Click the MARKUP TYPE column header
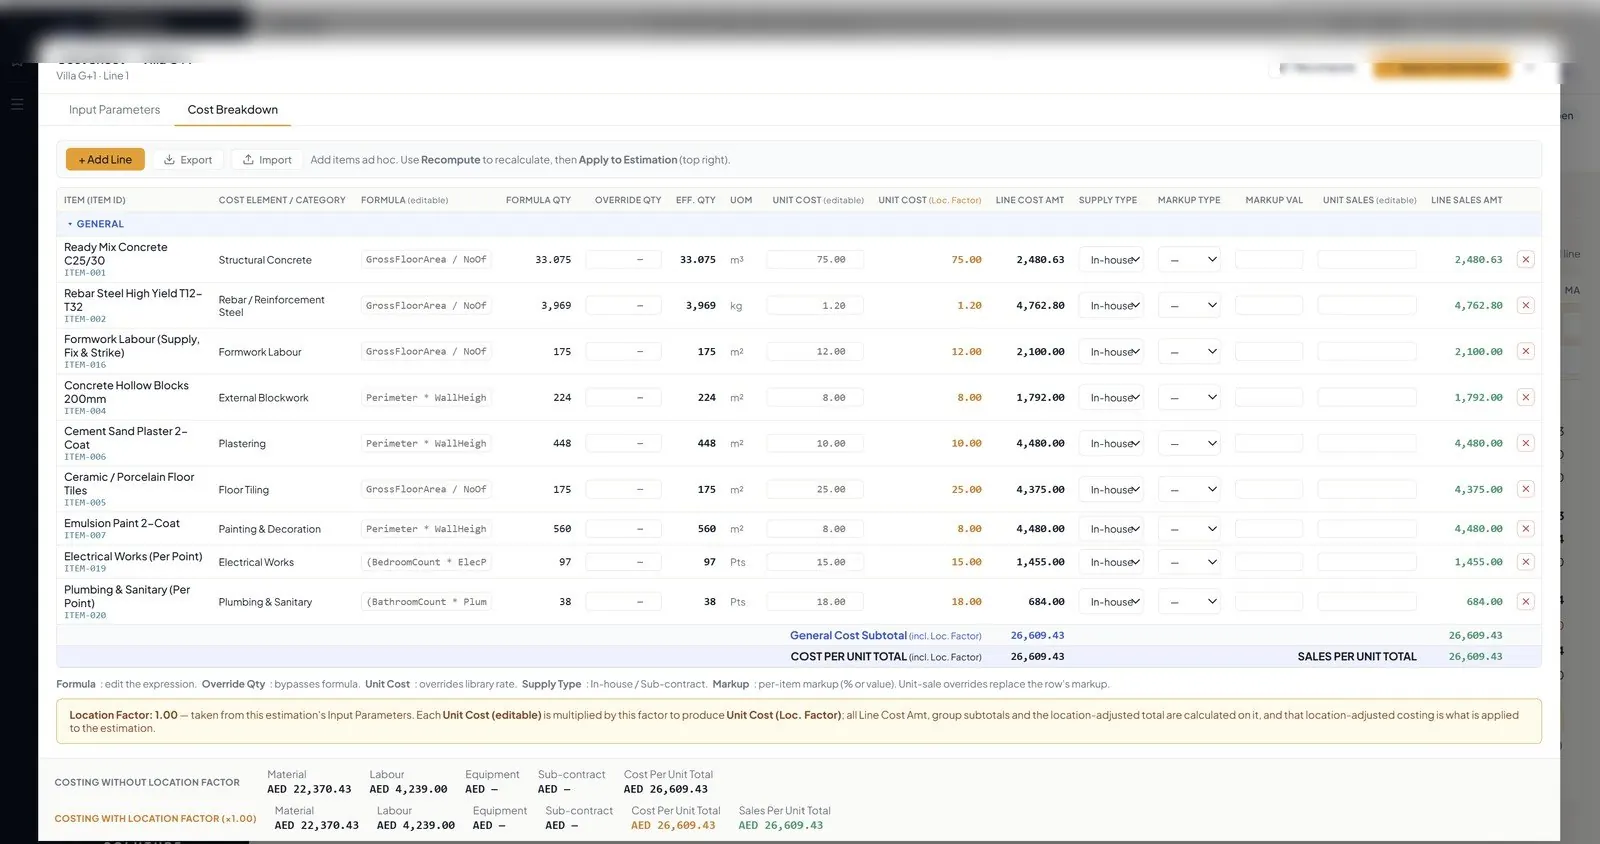 coord(1189,200)
